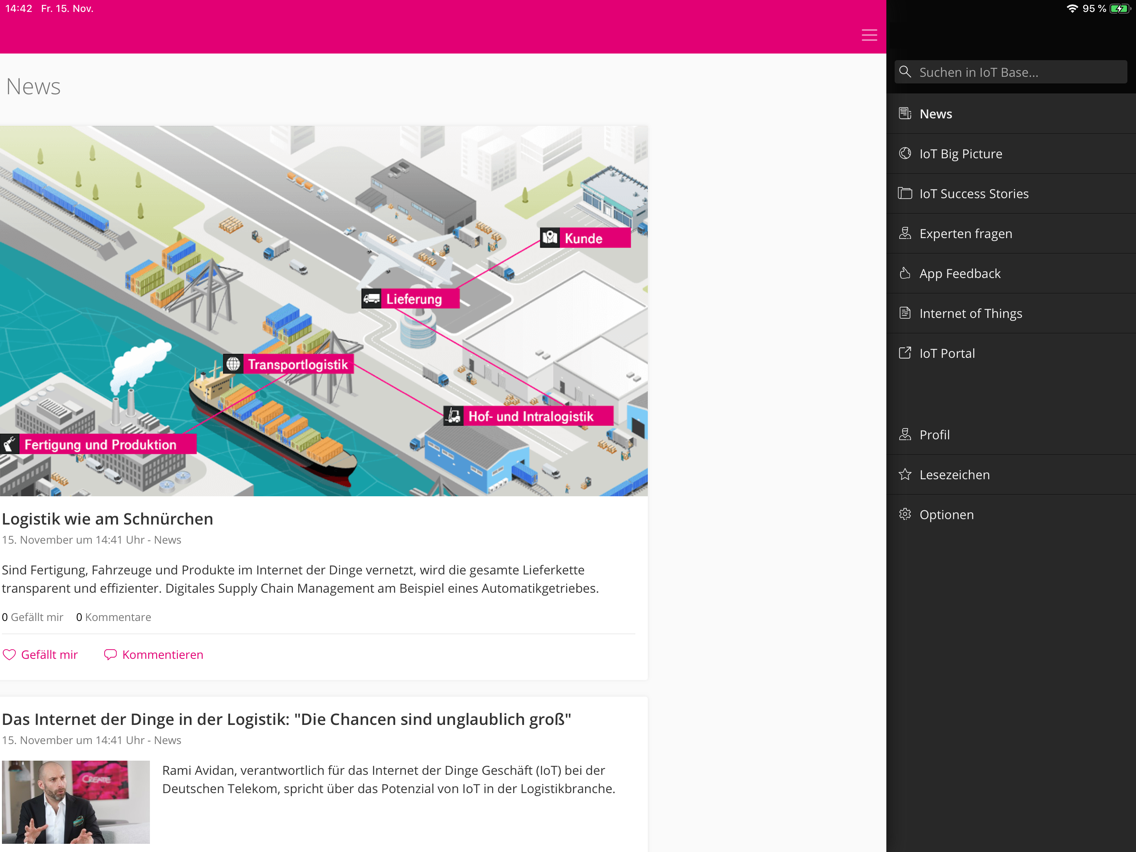Click the IoT Success Stories folder icon
The image size is (1136, 852).
click(x=905, y=193)
